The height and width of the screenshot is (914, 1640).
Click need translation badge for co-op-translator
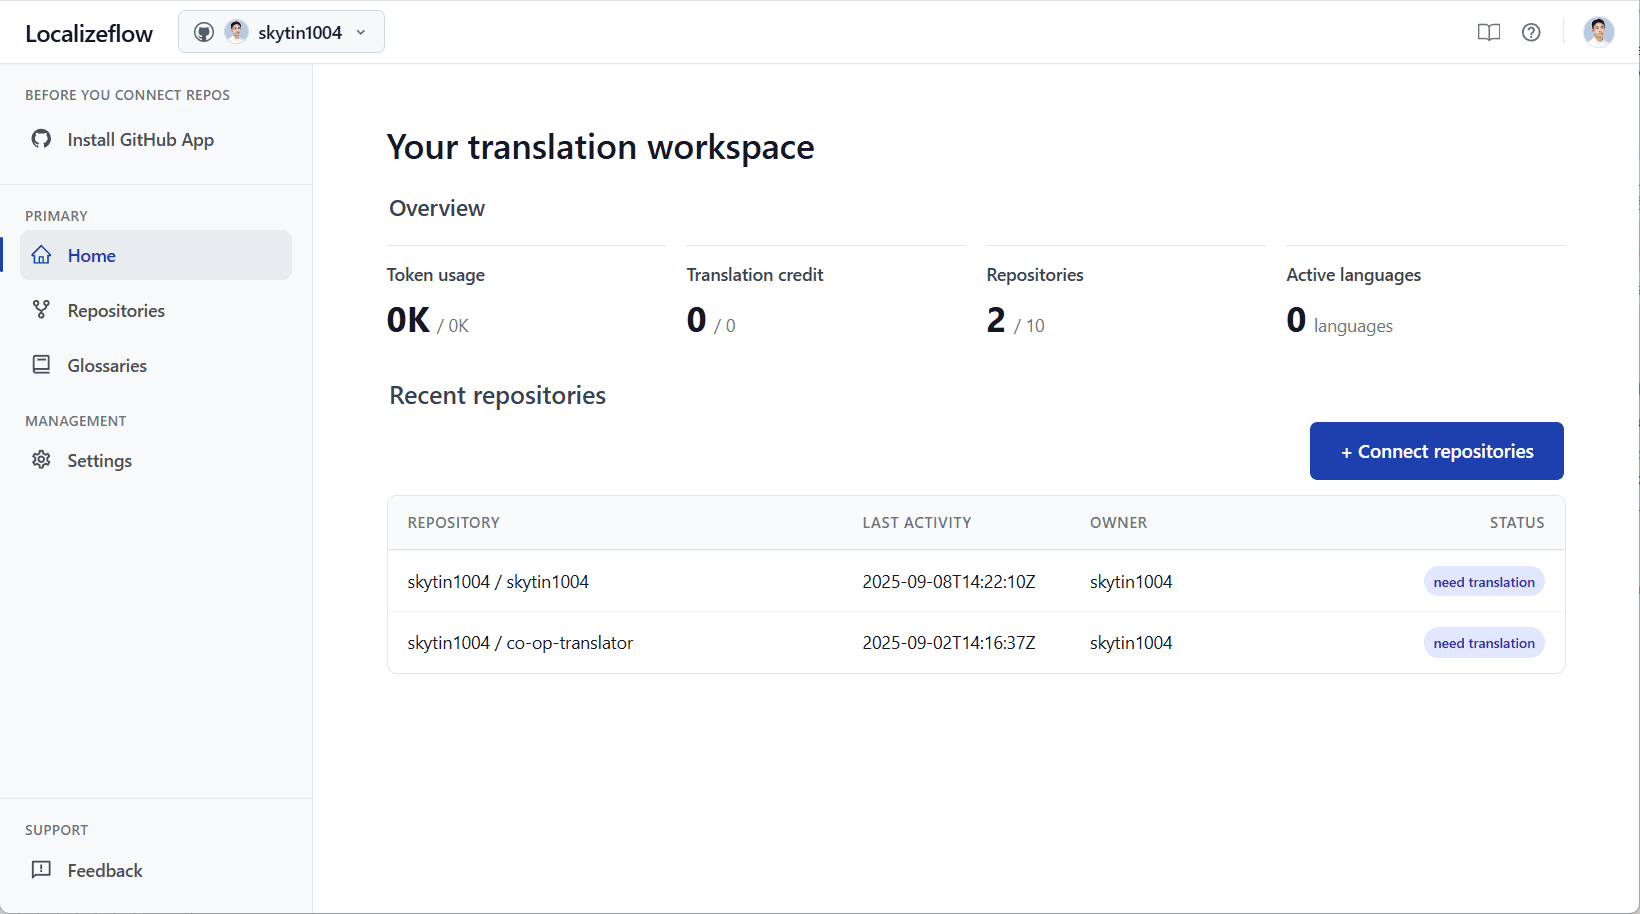coord(1483,643)
